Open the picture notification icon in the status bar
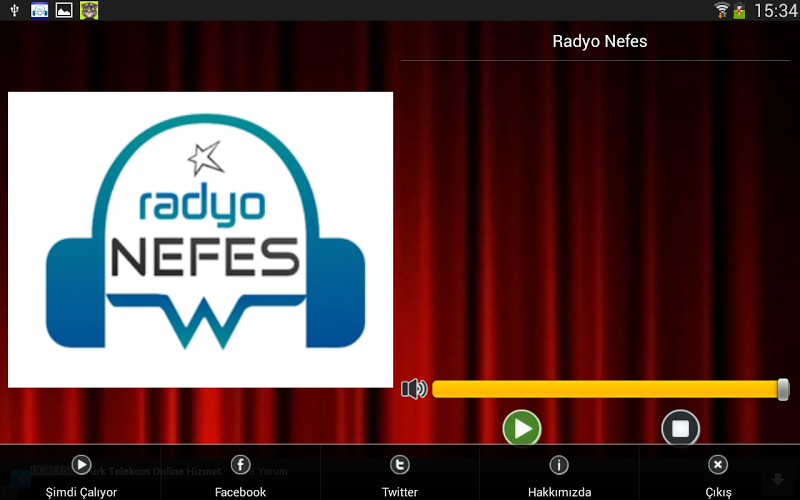 pos(64,10)
